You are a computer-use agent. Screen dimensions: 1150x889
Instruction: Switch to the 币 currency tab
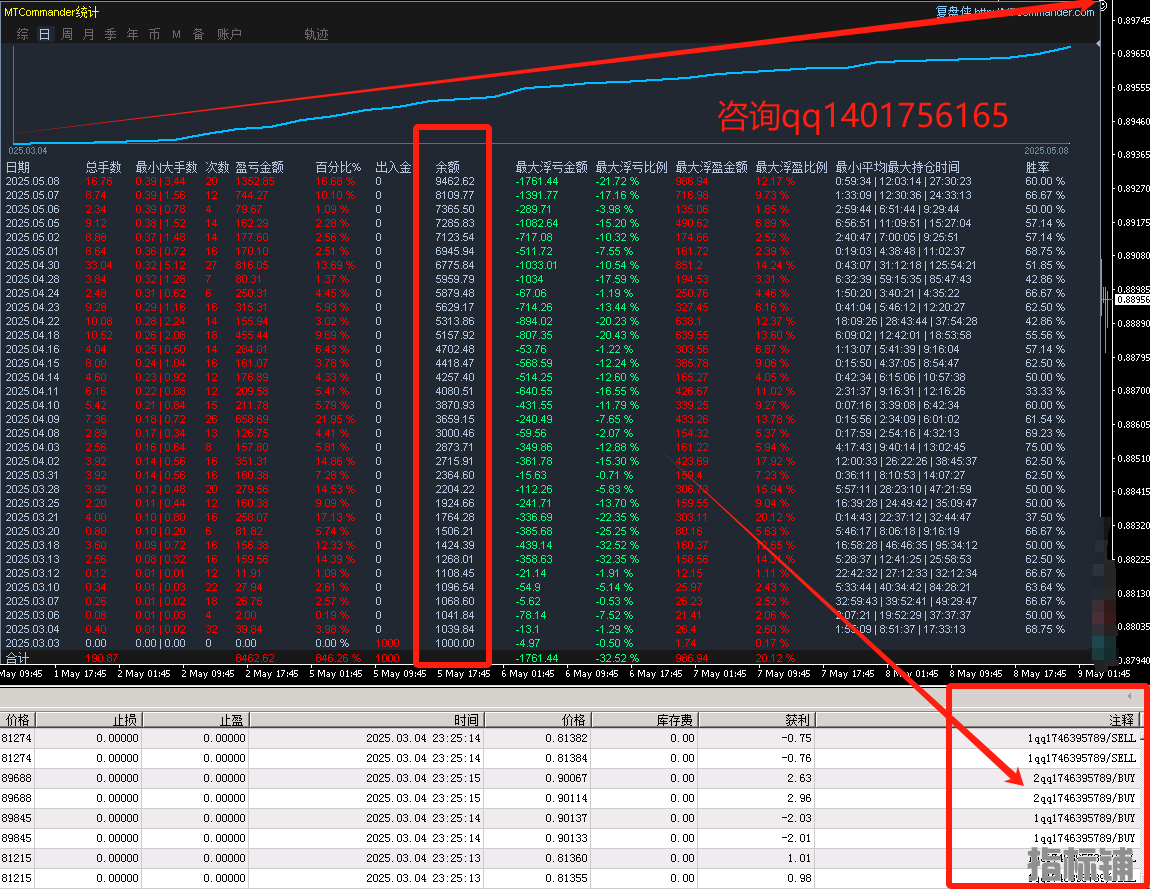pos(155,34)
